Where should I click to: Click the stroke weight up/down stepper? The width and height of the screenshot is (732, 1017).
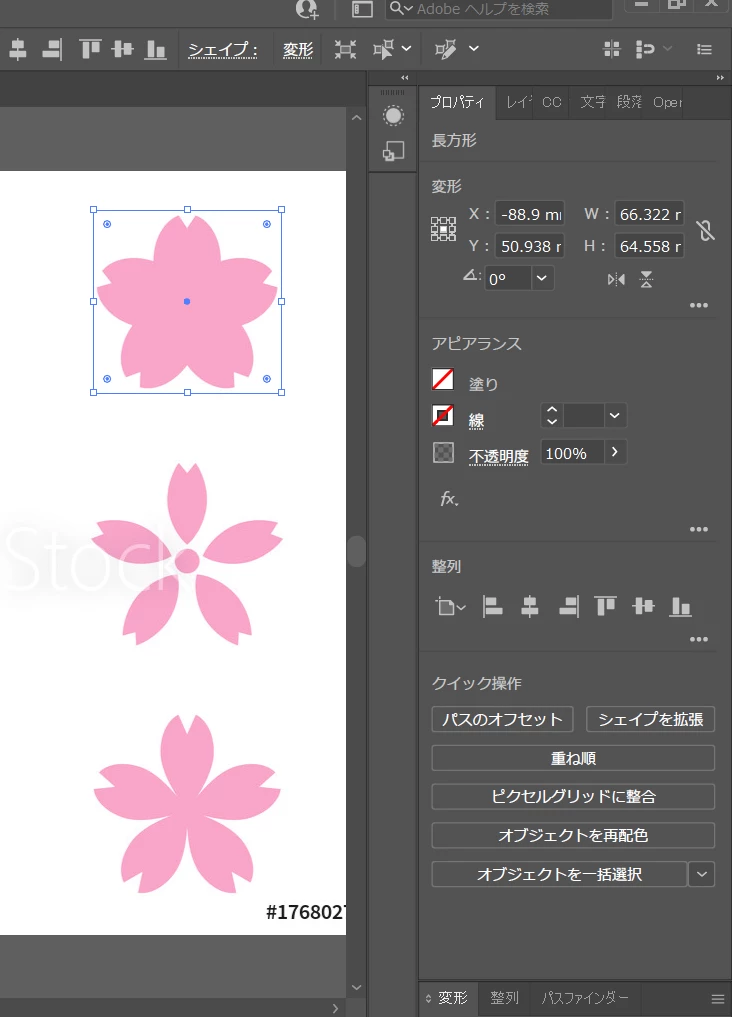coord(552,415)
